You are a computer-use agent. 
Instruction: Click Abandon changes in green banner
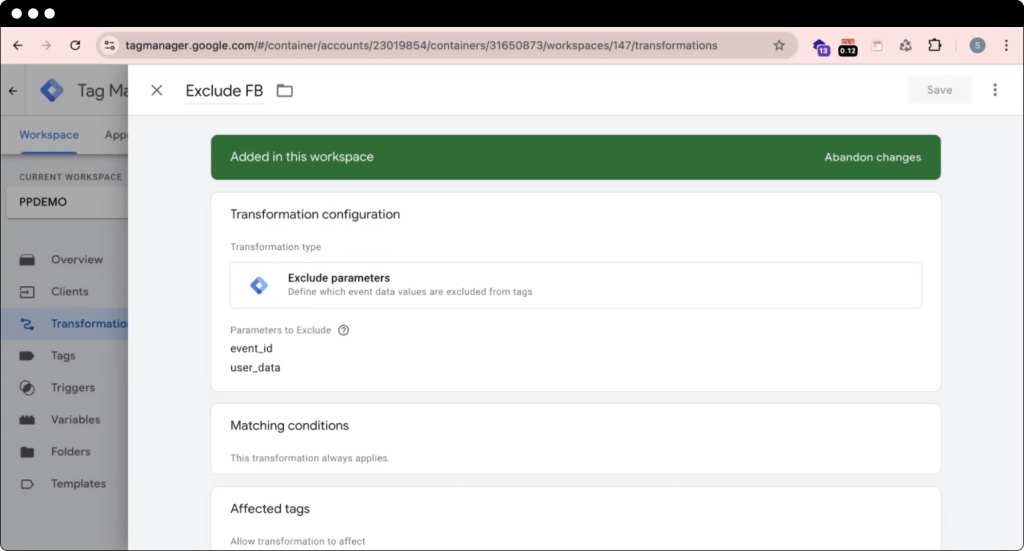tap(872, 157)
